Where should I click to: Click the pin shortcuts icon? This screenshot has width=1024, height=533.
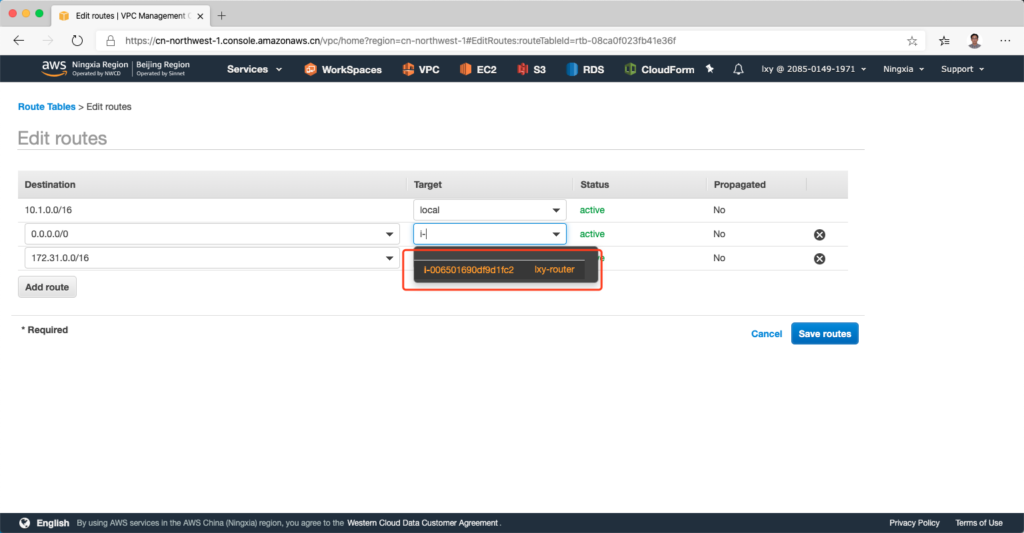tap(710, 69)
